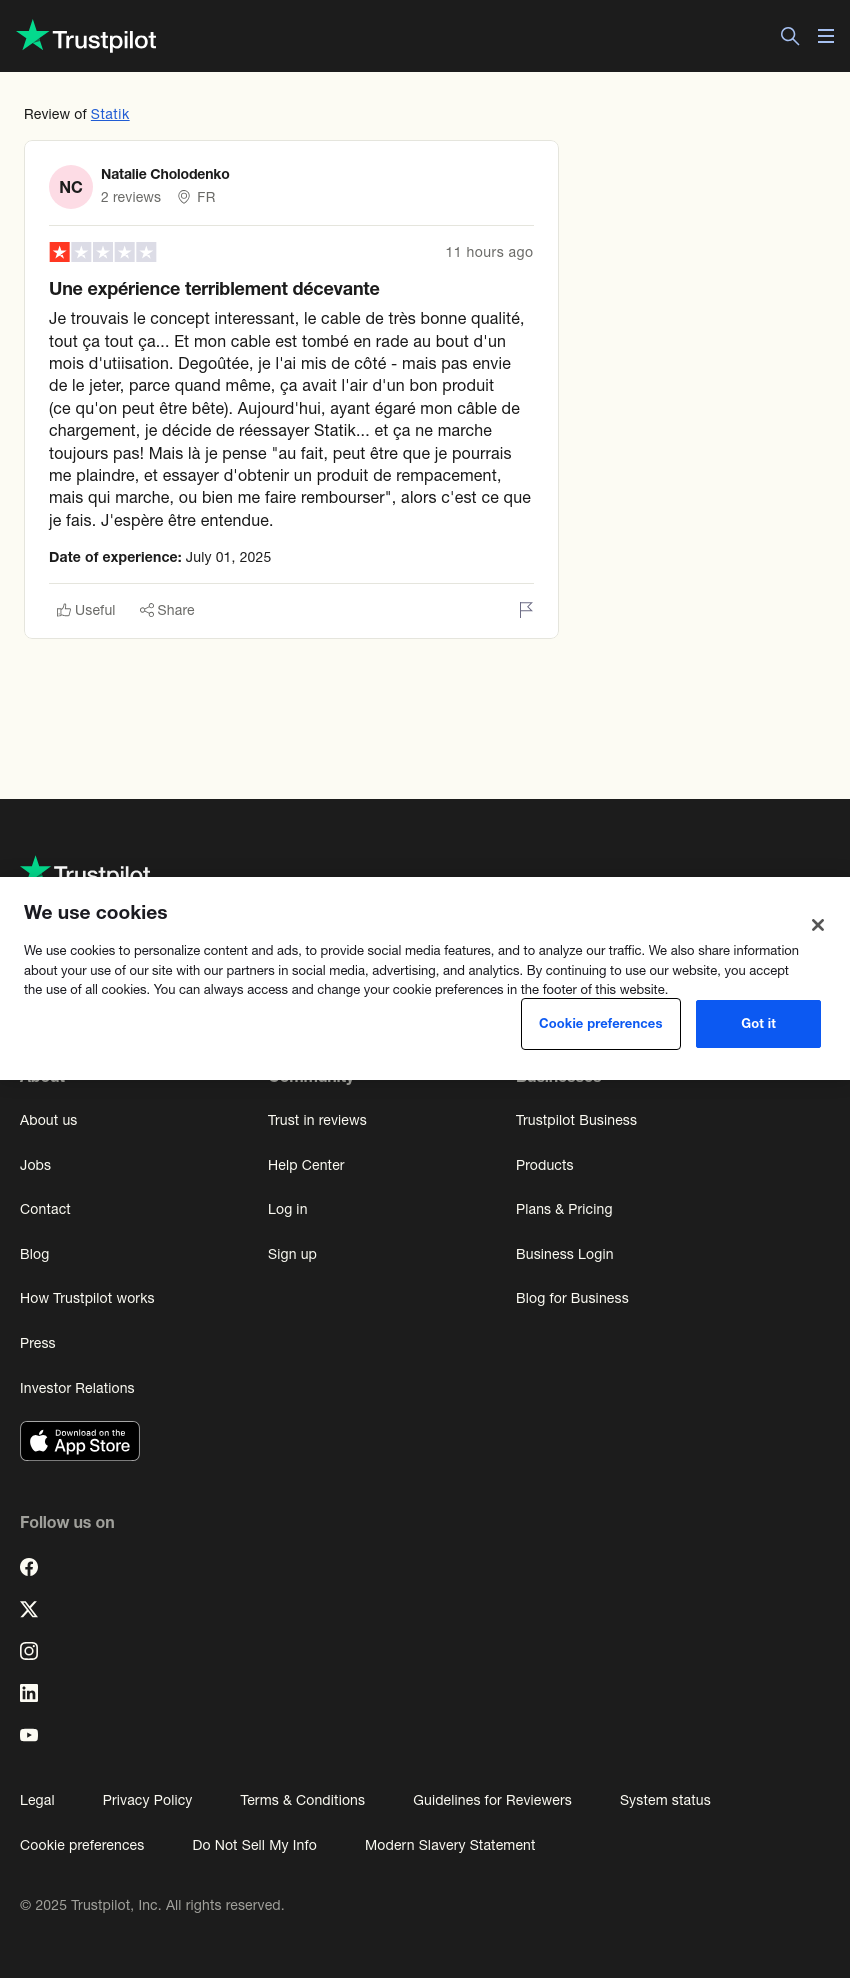Open Plans & Pricing link
850x1978 pixels.
click(x=564, y=1209)
